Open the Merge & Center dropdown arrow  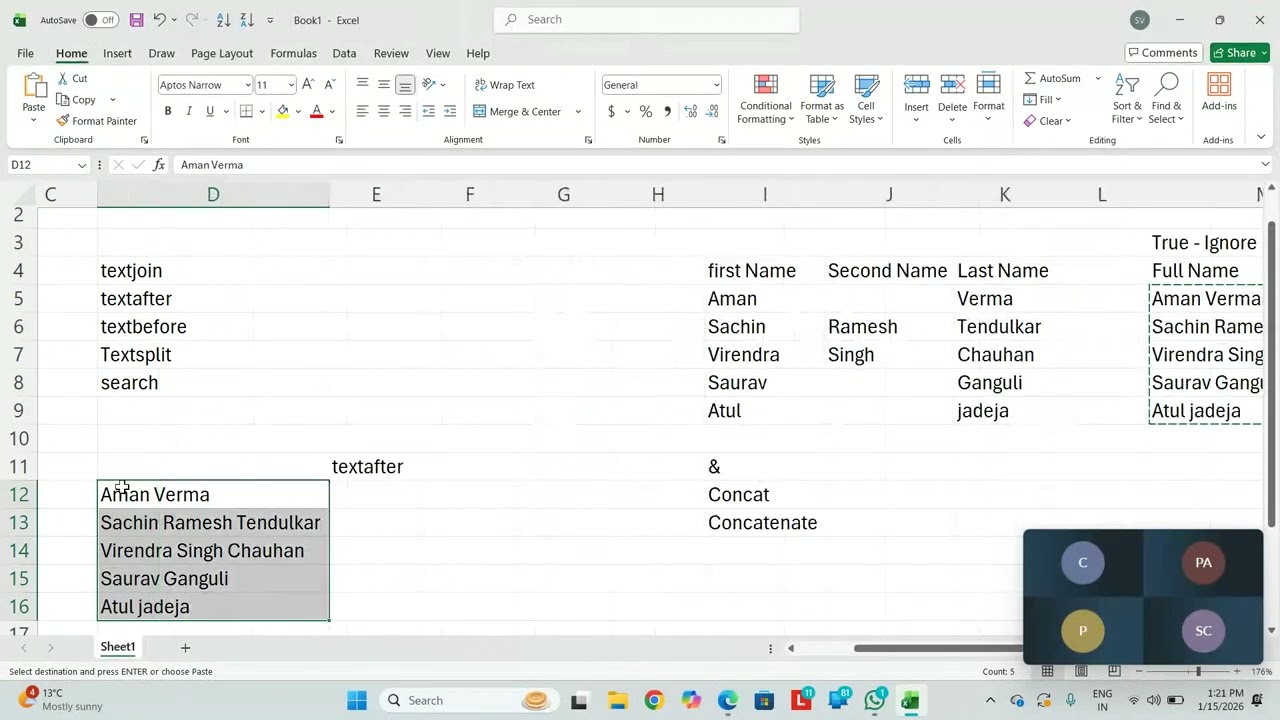(x=578, y=112)
